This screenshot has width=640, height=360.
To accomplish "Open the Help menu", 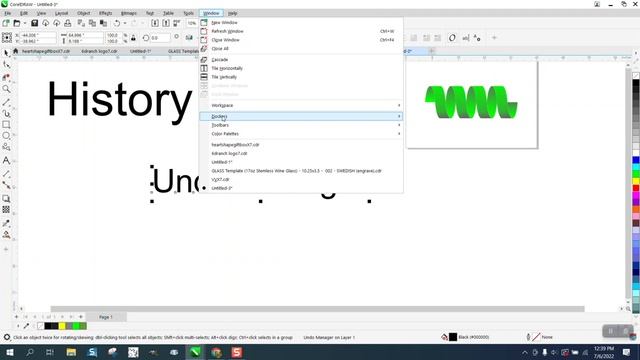I will (232, 13).
